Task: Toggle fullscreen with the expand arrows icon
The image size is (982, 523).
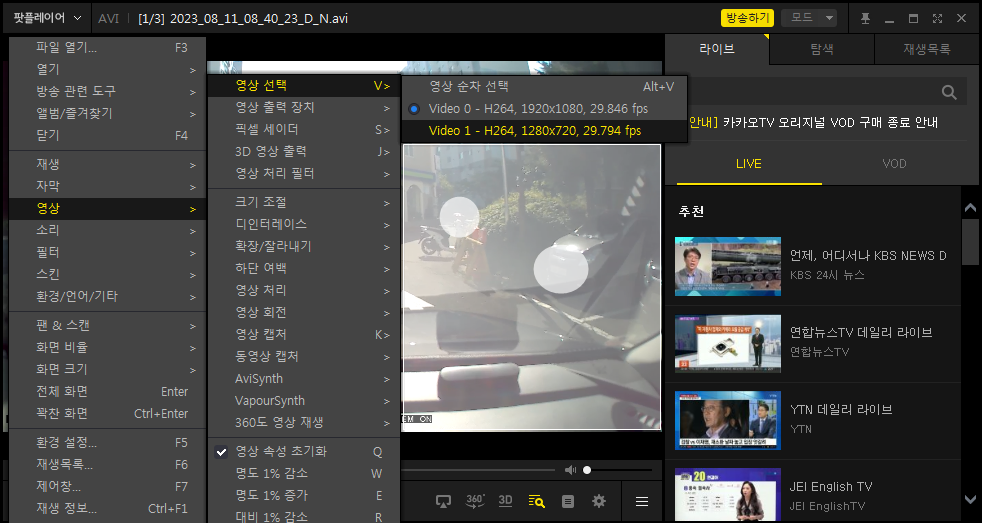Action: 937,19
